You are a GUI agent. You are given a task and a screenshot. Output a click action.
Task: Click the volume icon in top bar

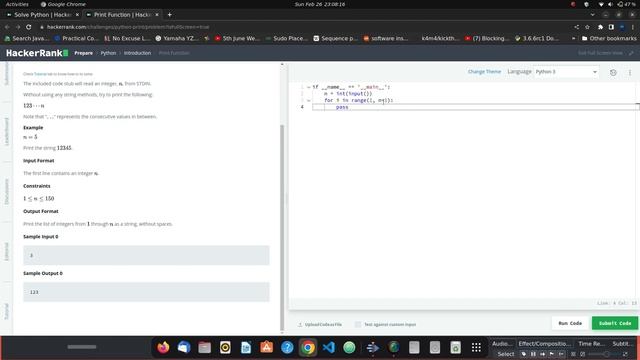point(610,4)
